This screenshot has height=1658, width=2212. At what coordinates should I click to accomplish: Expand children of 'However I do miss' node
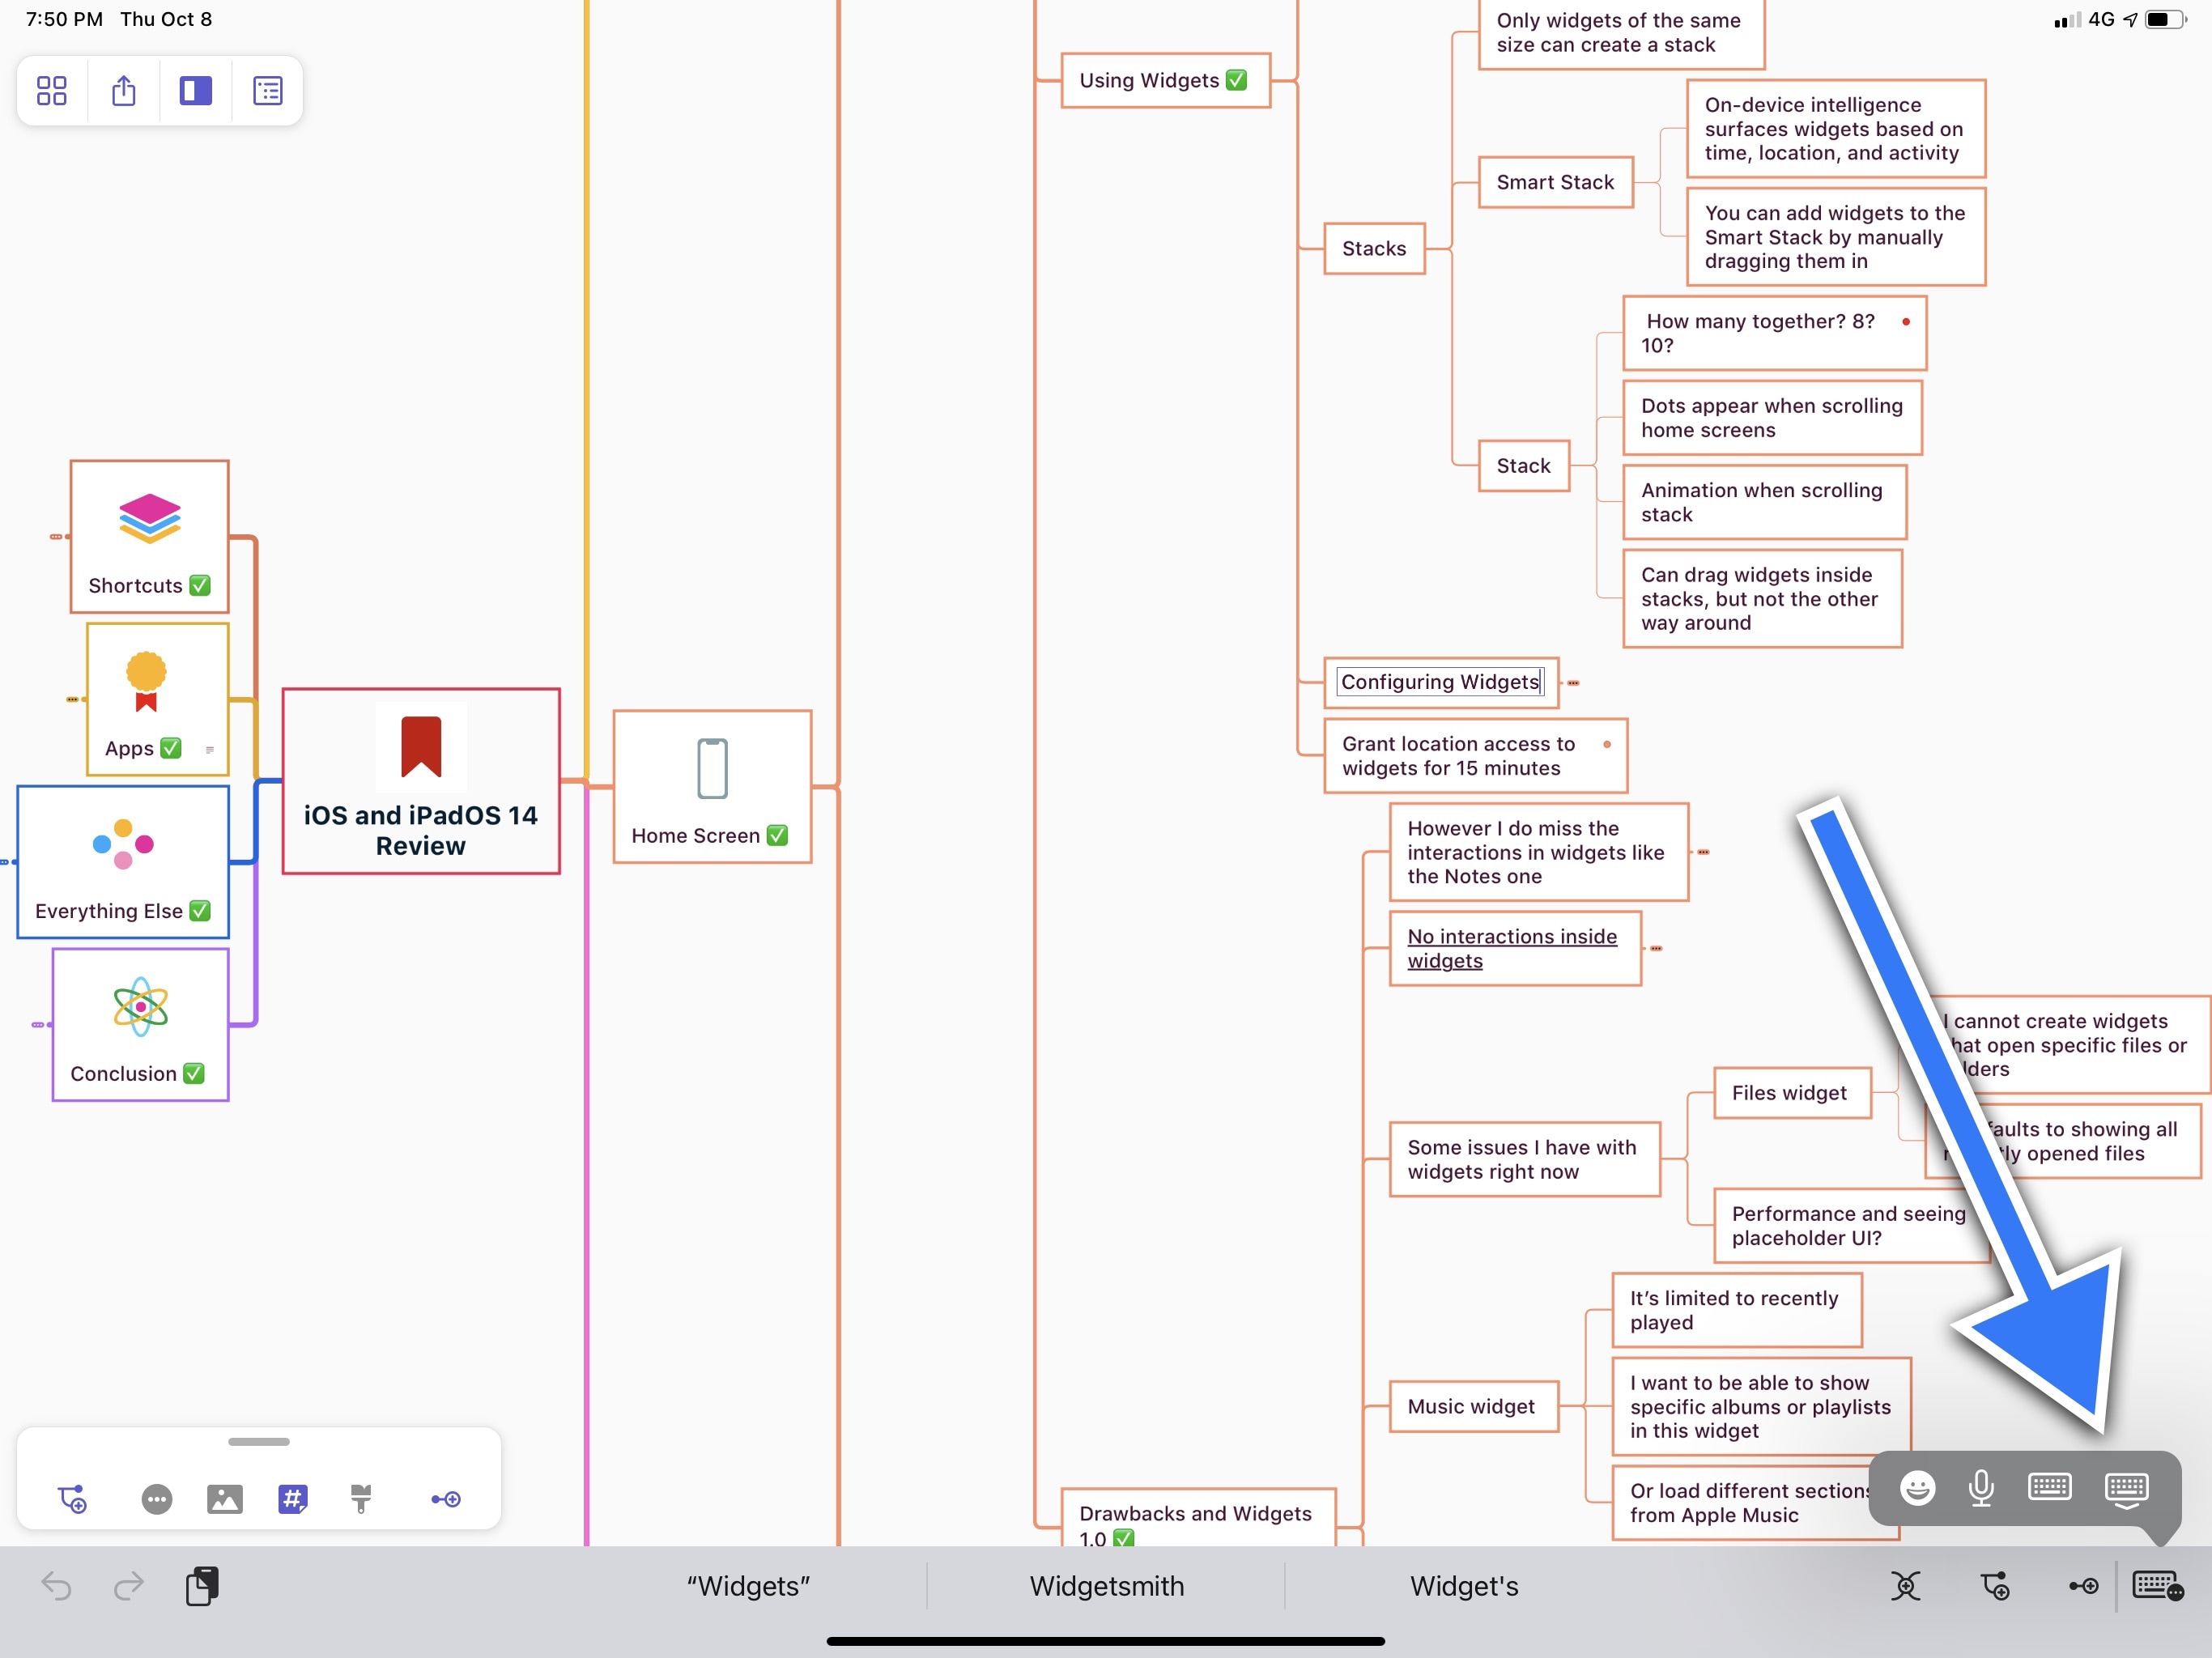(x=1702, y=852)
